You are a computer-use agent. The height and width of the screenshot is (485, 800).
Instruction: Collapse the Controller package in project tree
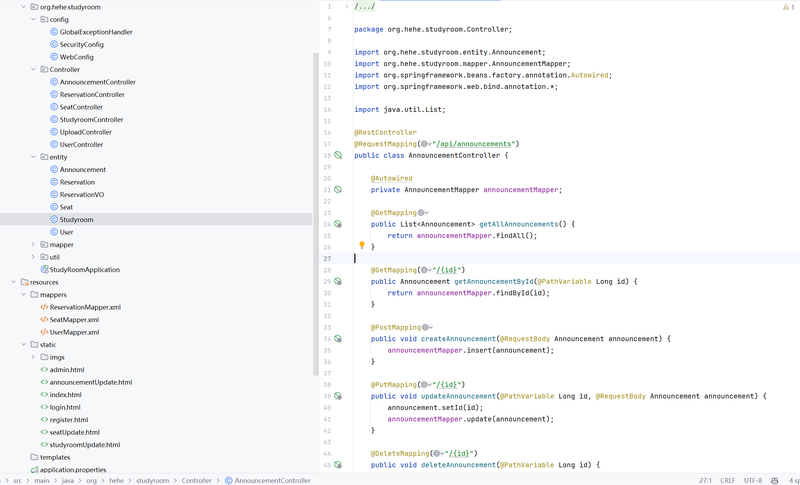pyautogui.click(x=33, y=70)
